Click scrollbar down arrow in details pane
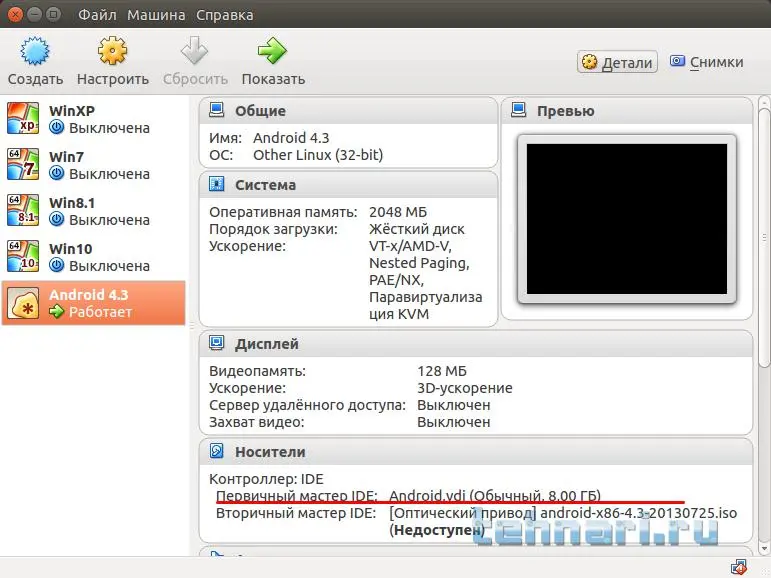 pyautogui.click(x=764, y=548)
